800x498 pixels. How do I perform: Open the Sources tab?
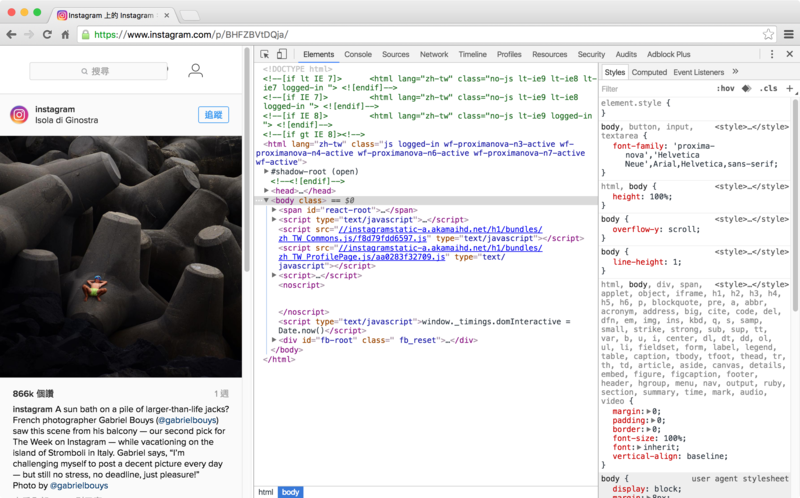[x=395, y=54]
